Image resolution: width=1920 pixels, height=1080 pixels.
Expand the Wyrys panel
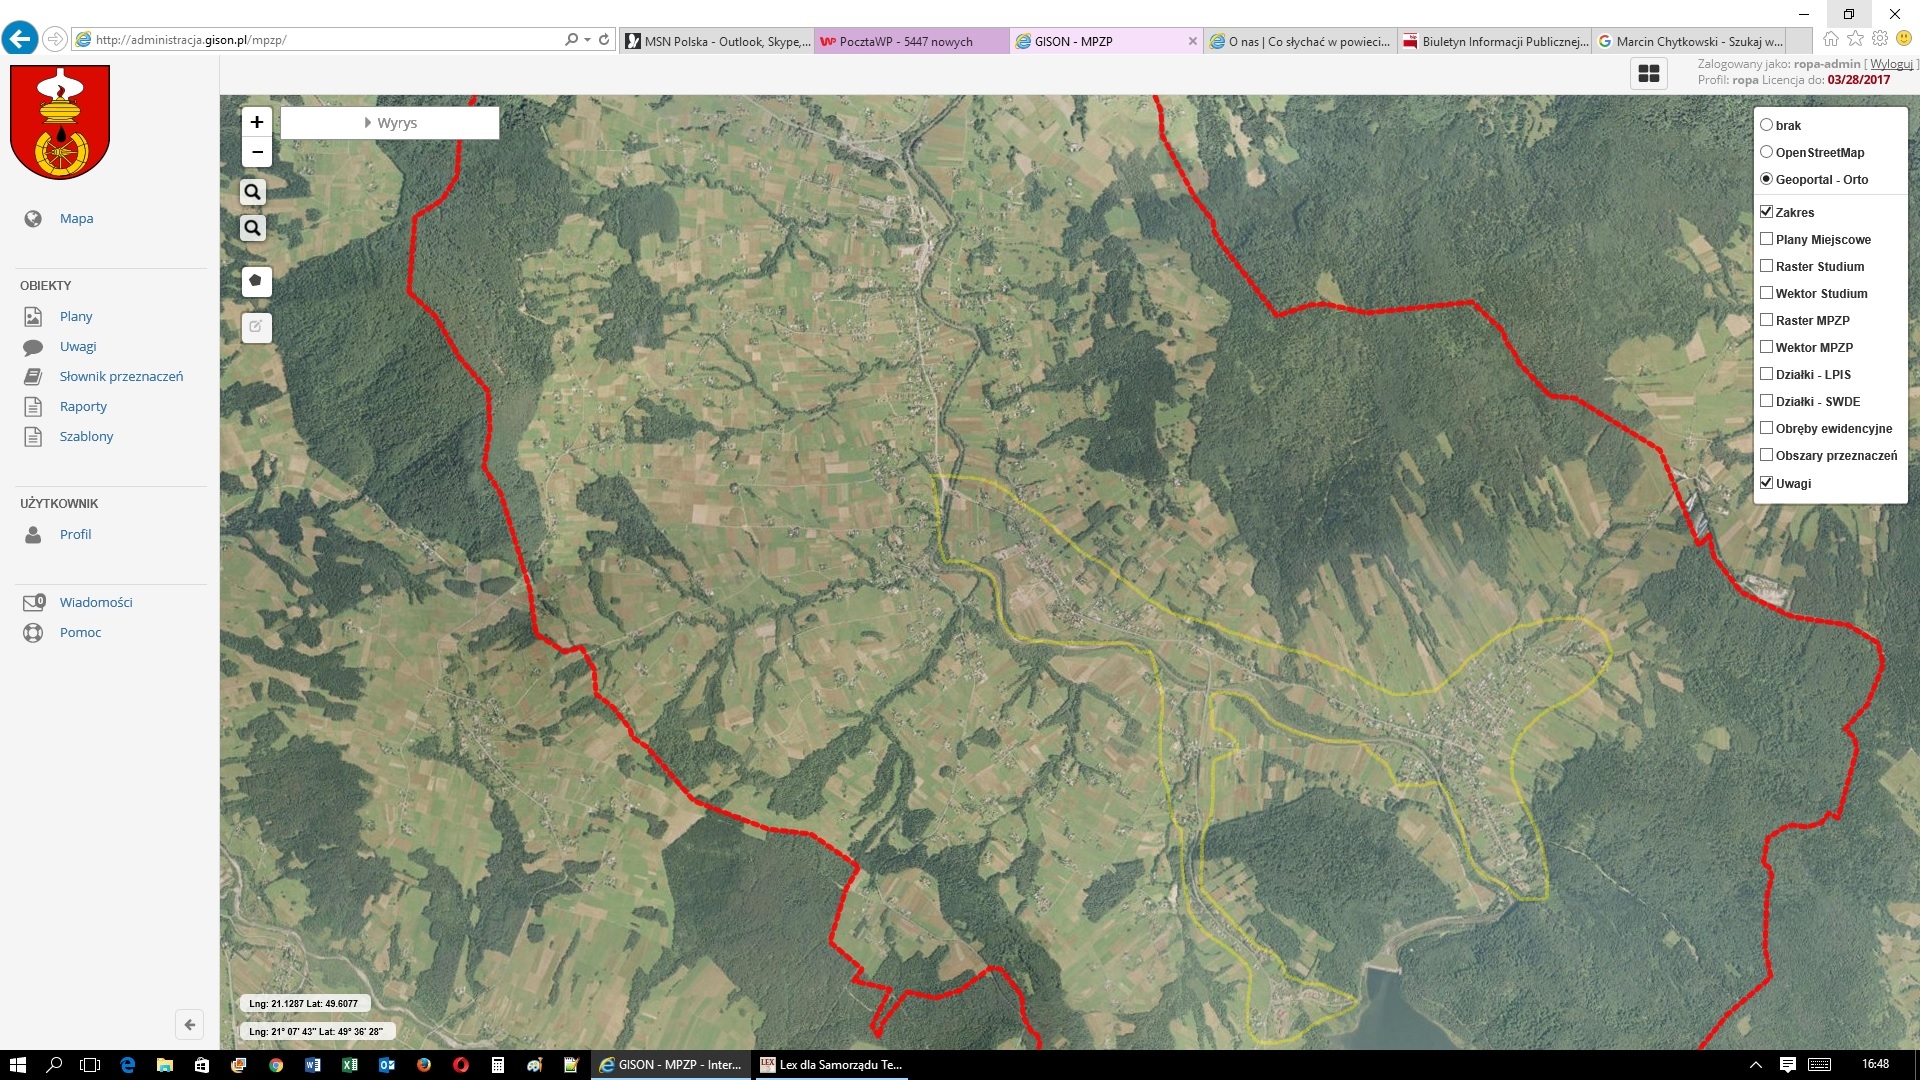[390, 123]
